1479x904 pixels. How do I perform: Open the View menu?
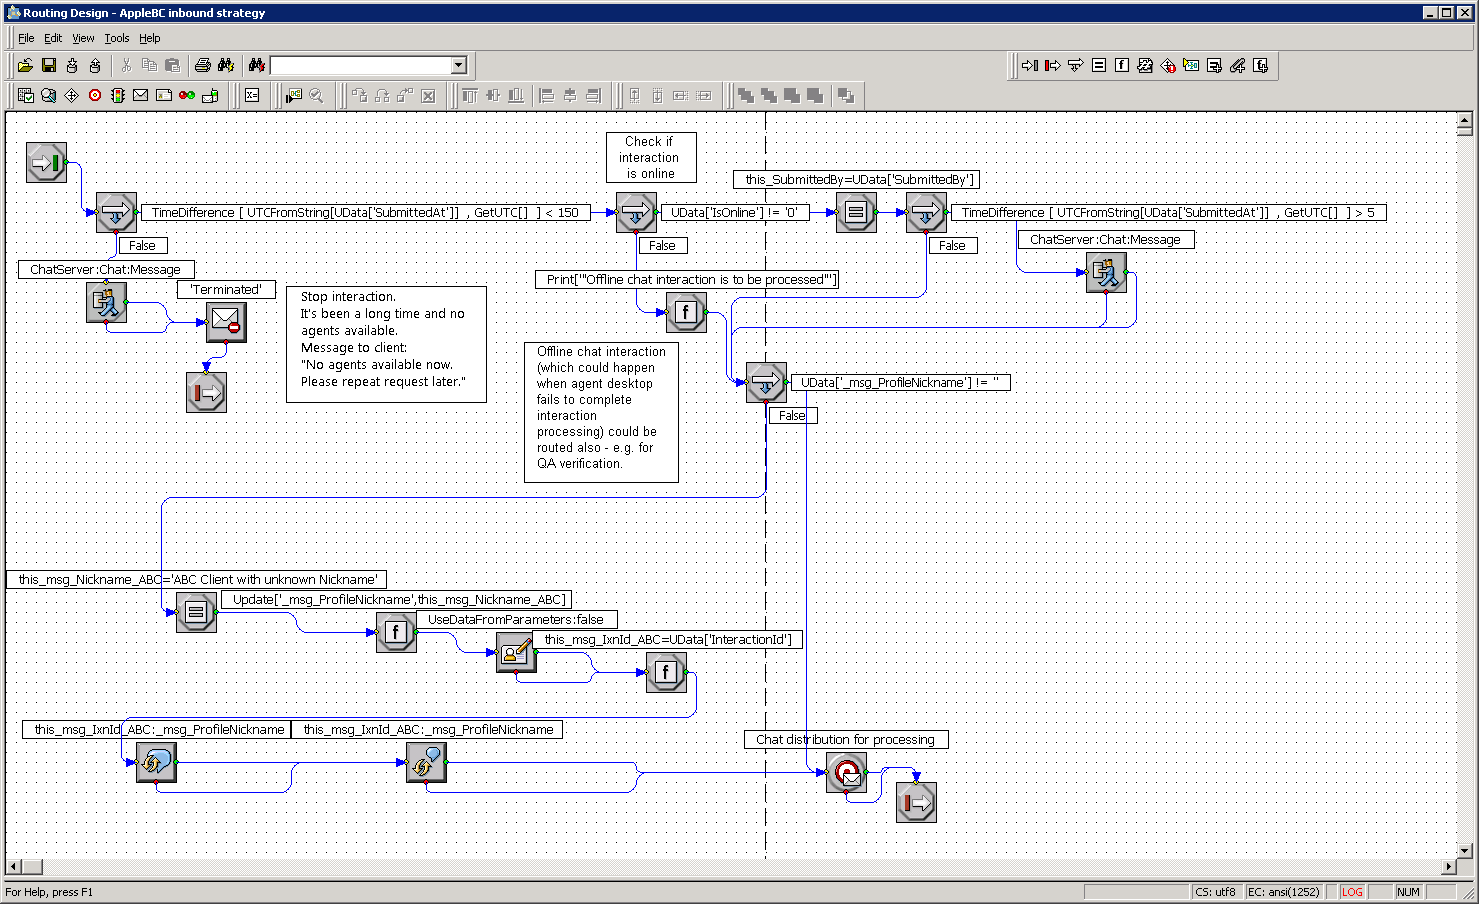(x=83, y=38)
